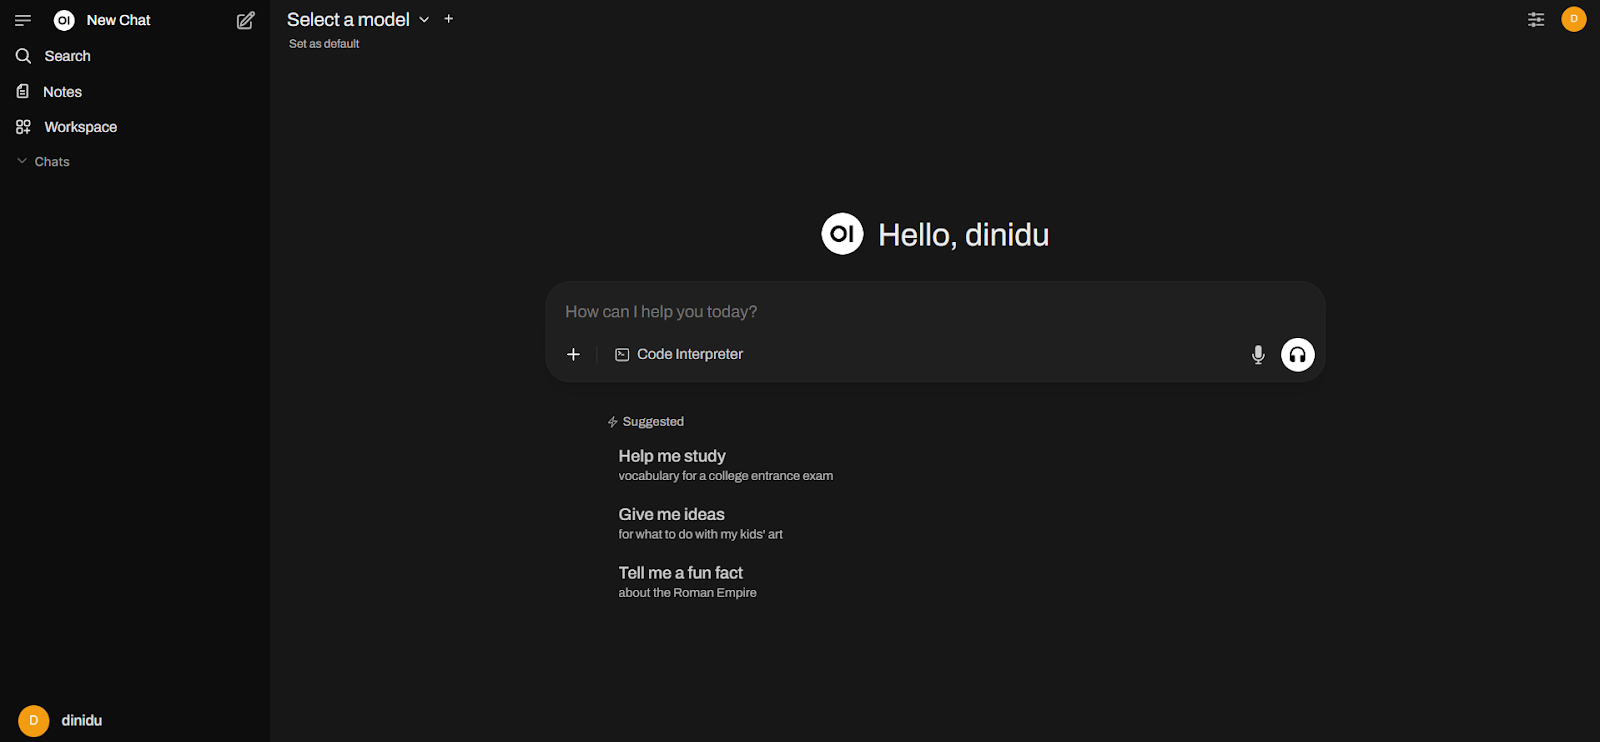The height and width of the screenshot is (742, 1600).
Task: Toggle the sidebar with hamburger icon
Action: (x=23, y=20)
